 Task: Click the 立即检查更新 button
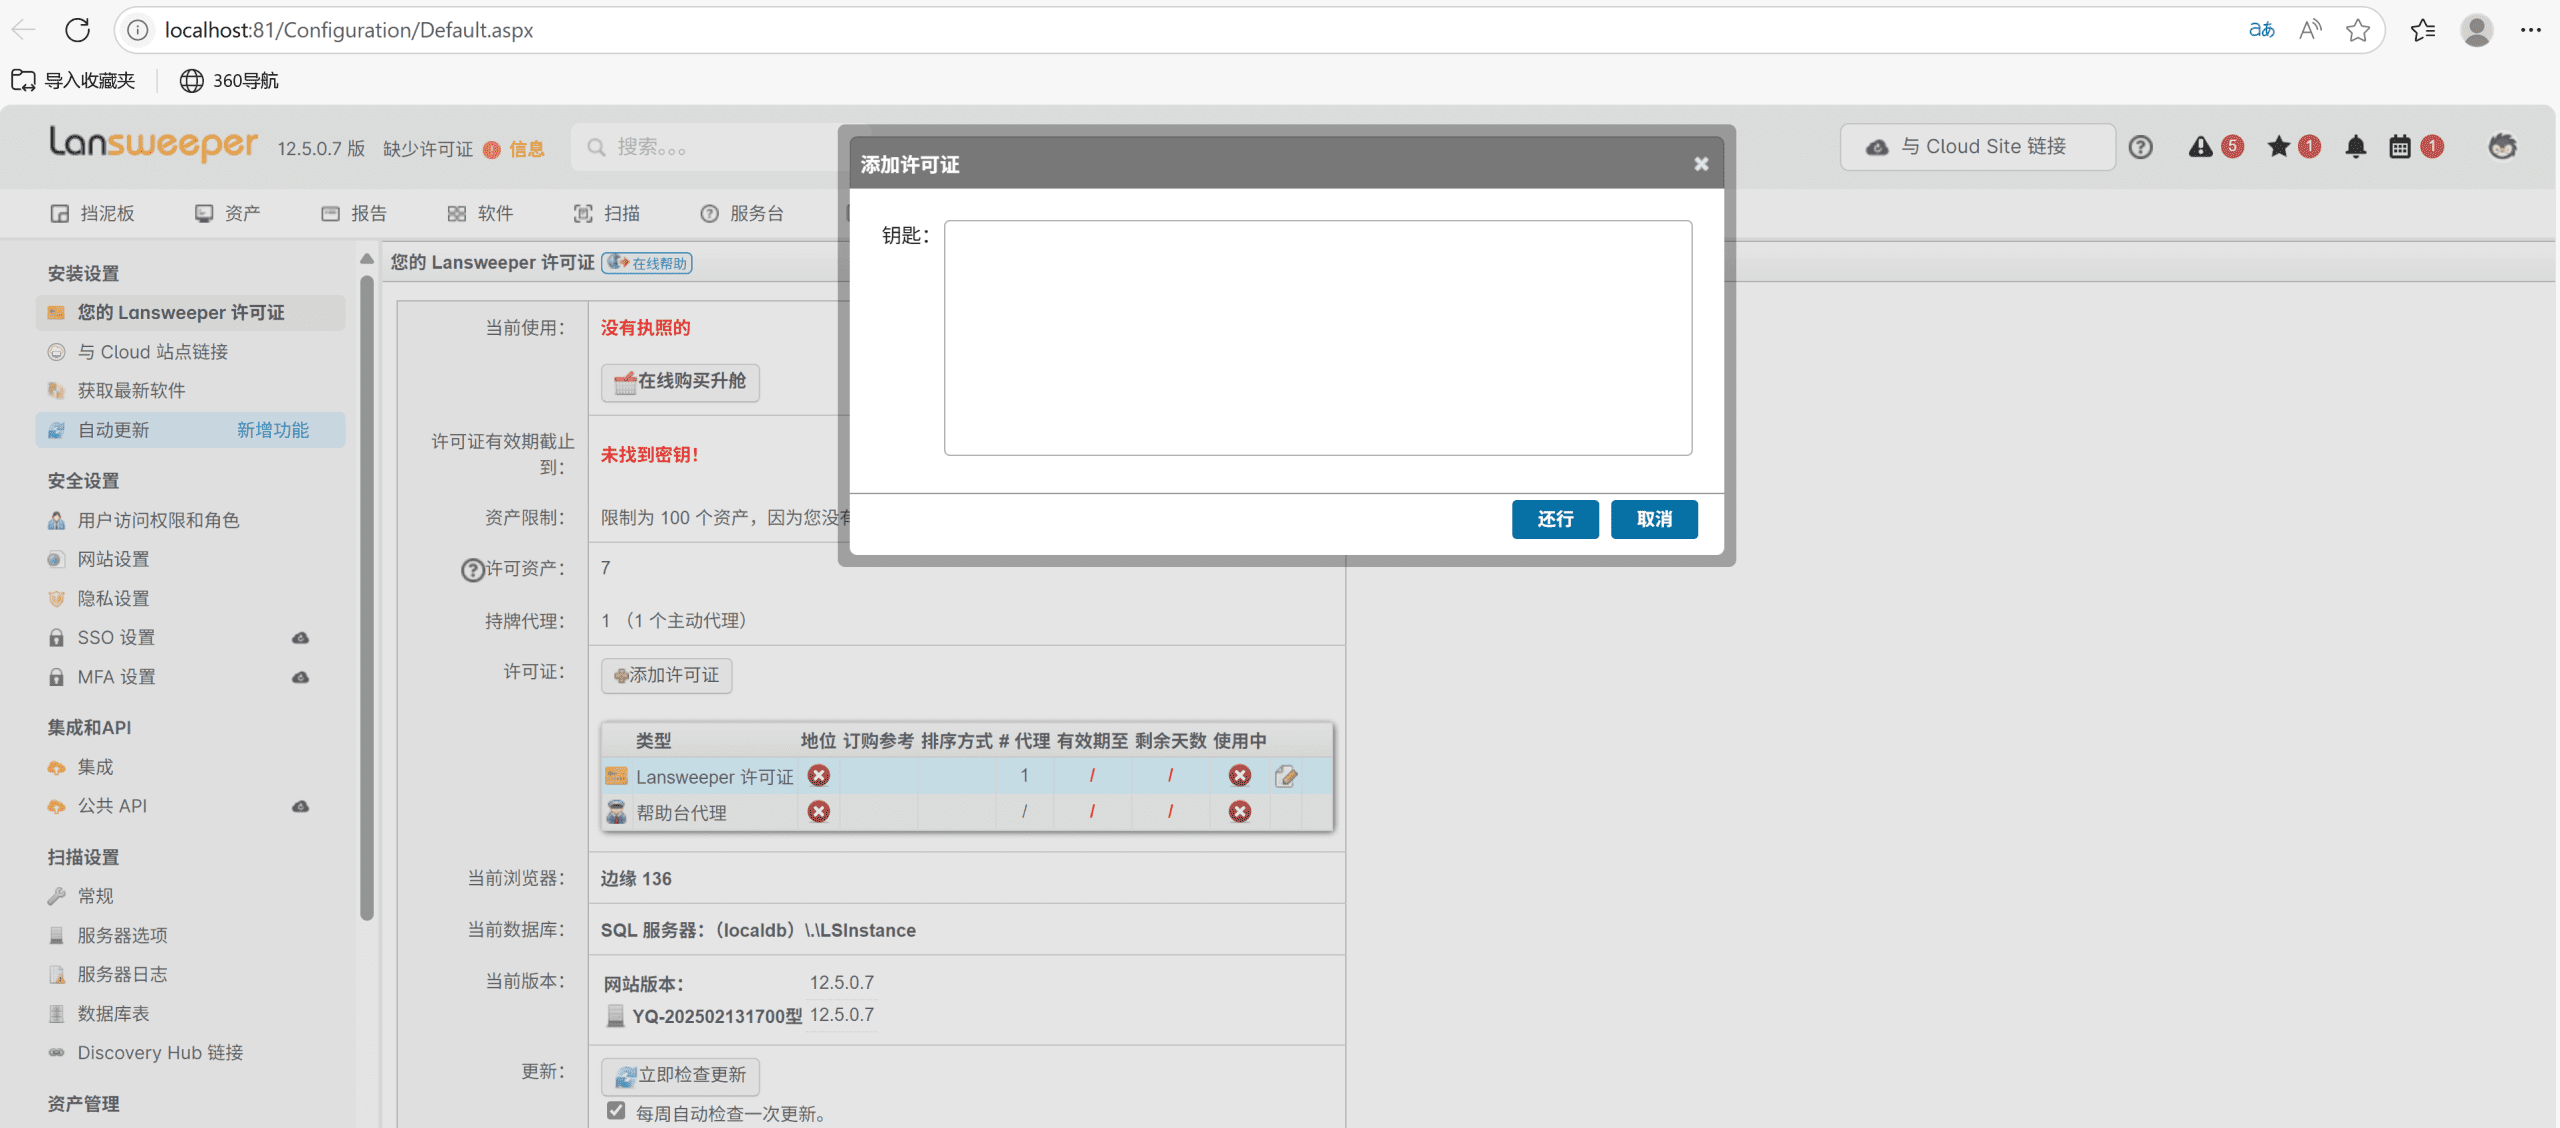pos(681,1075)
